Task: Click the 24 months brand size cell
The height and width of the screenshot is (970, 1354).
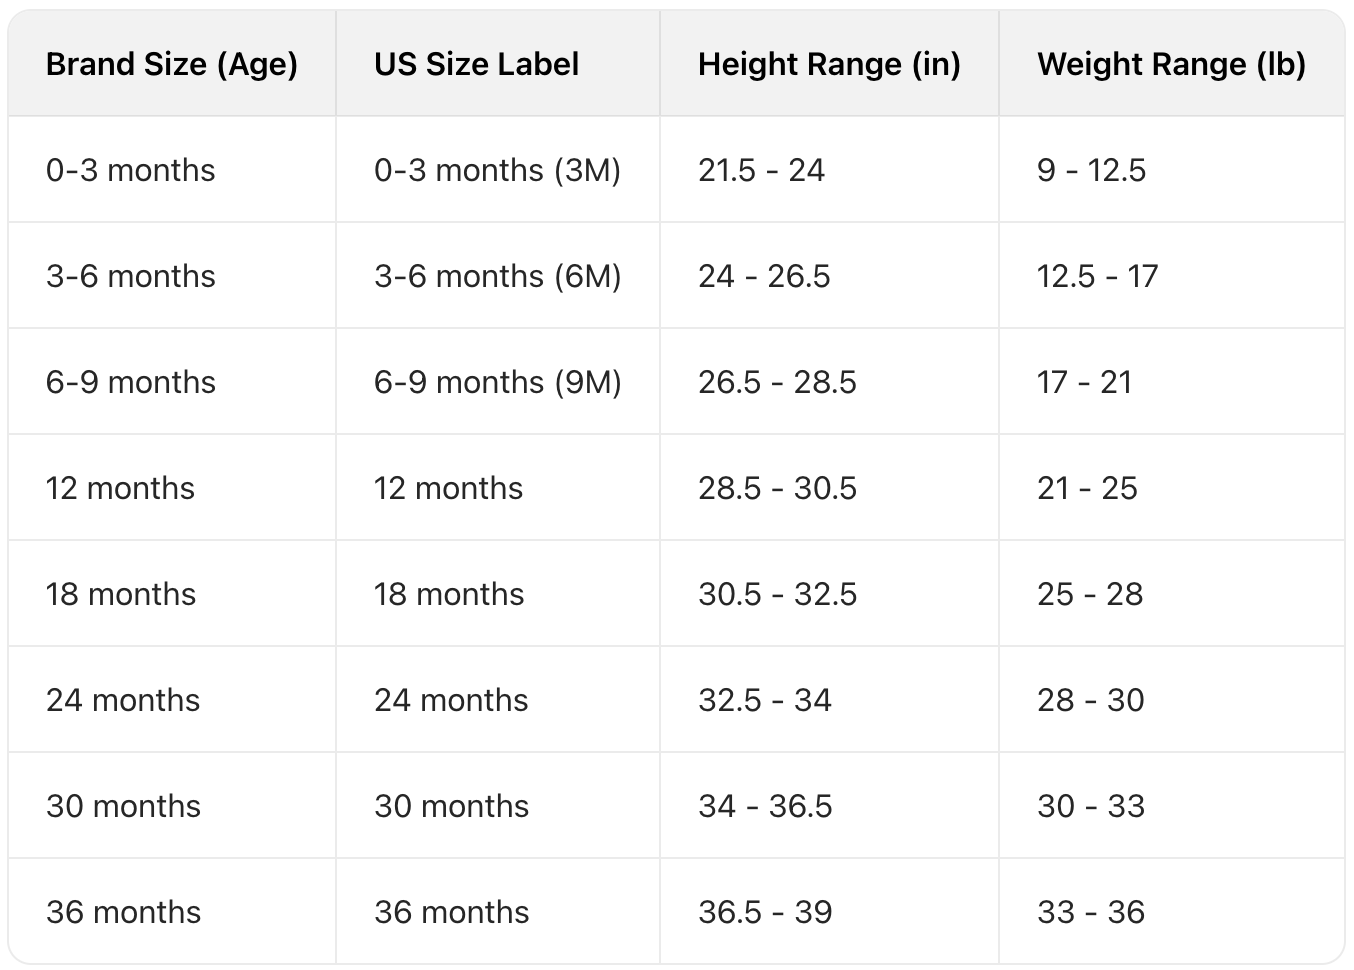Action: [123, 700]
